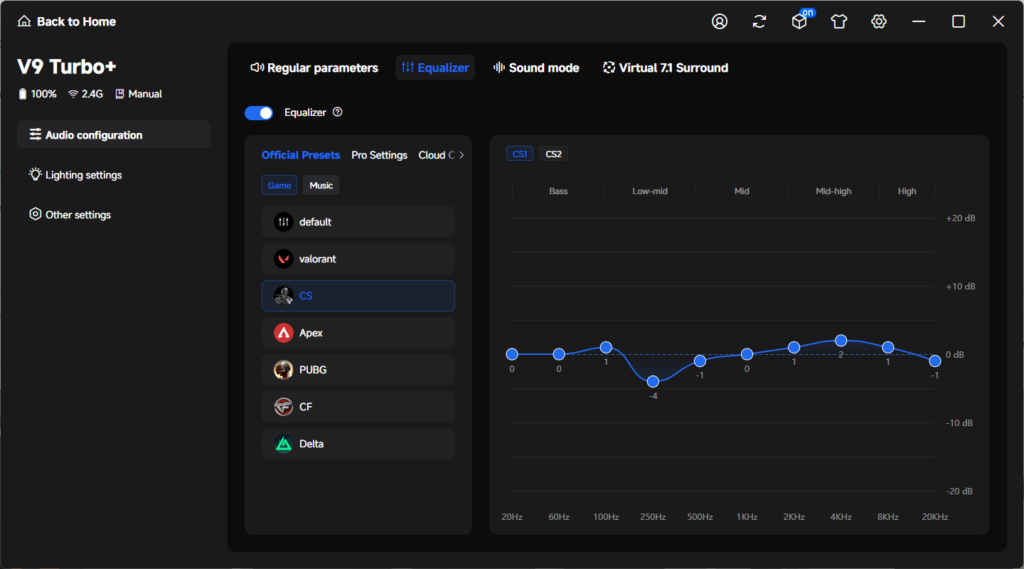Switch to the Sound mode tab
This screenshot has height=569, width=1024.
(536, 68)
